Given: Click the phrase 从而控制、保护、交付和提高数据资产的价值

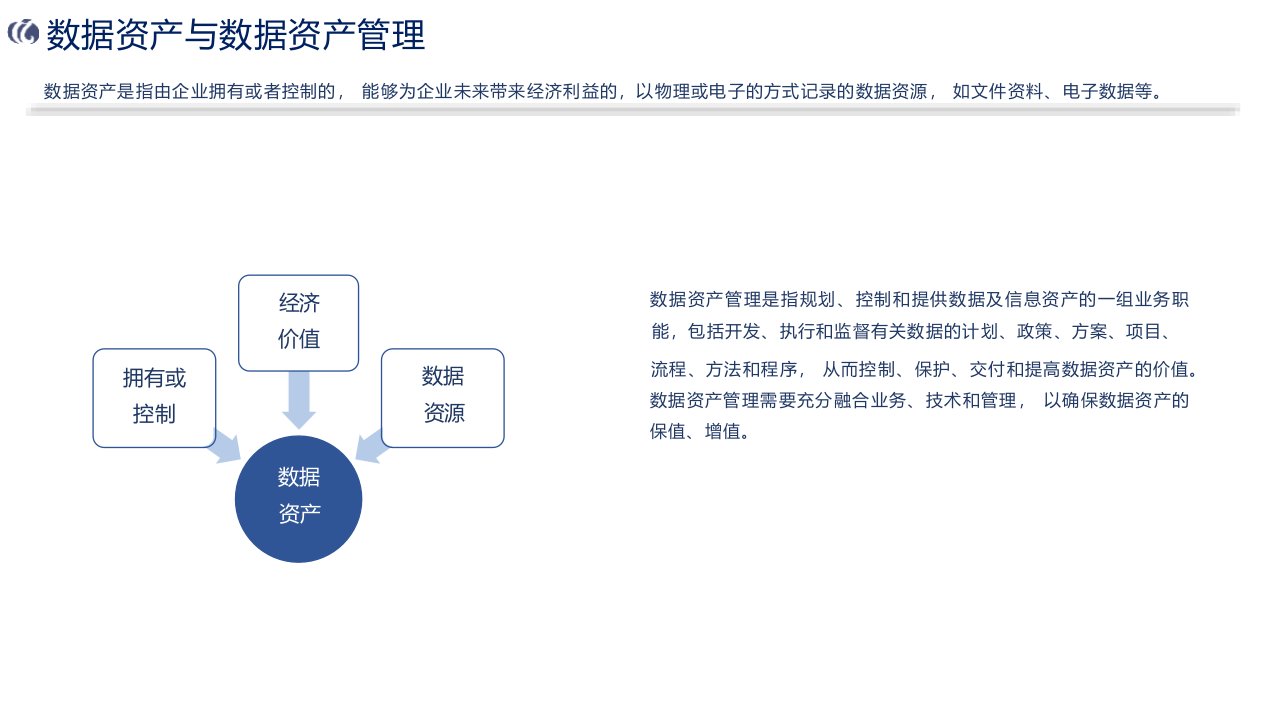Looking at the screenshot, I should coord(1010,369).
